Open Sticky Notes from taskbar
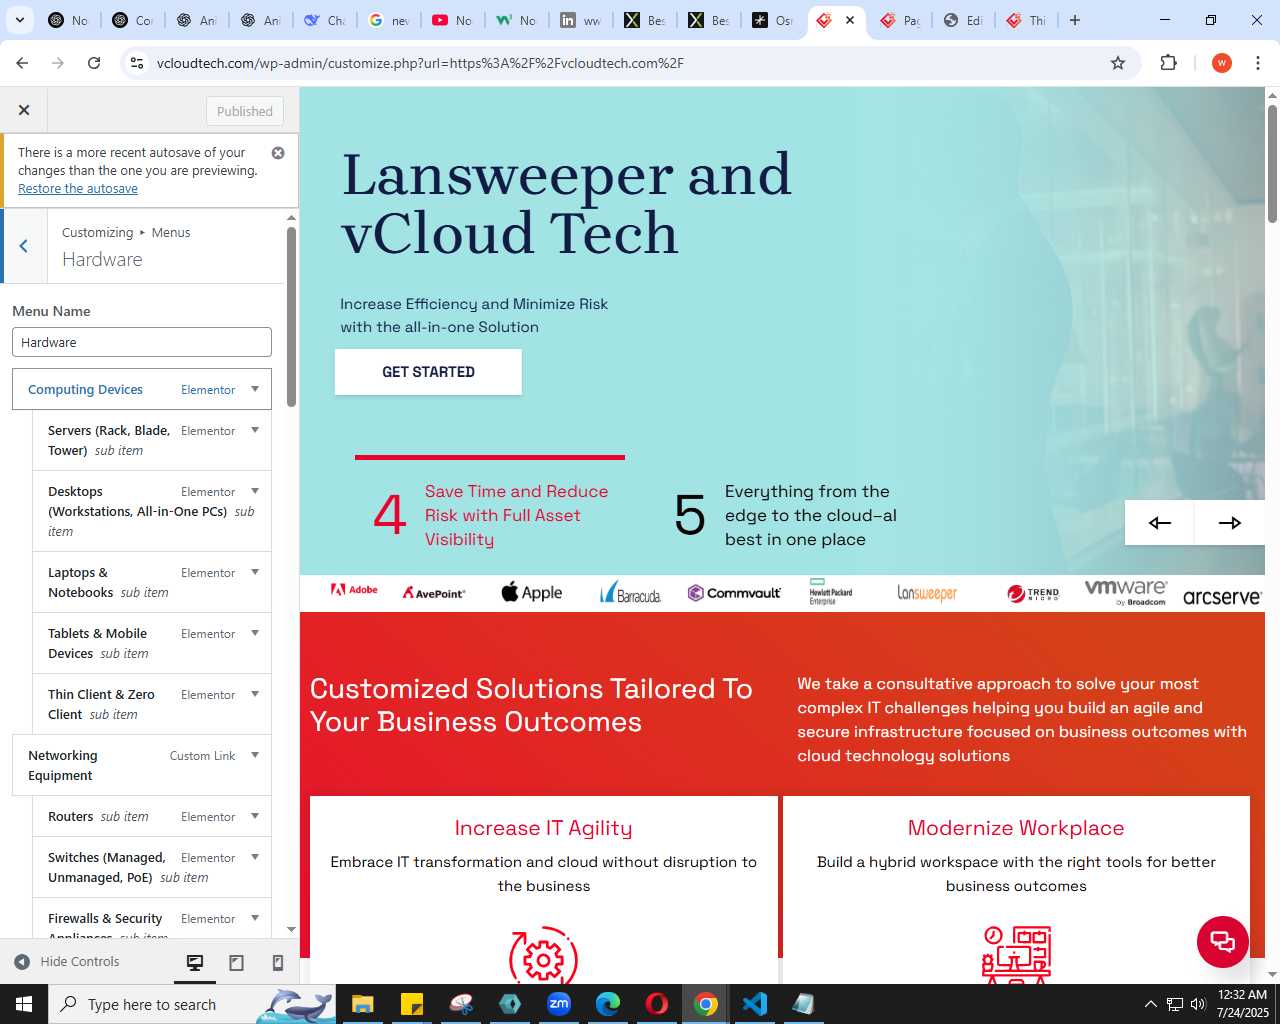The image size is (1280, 1024). [411, 1004]
